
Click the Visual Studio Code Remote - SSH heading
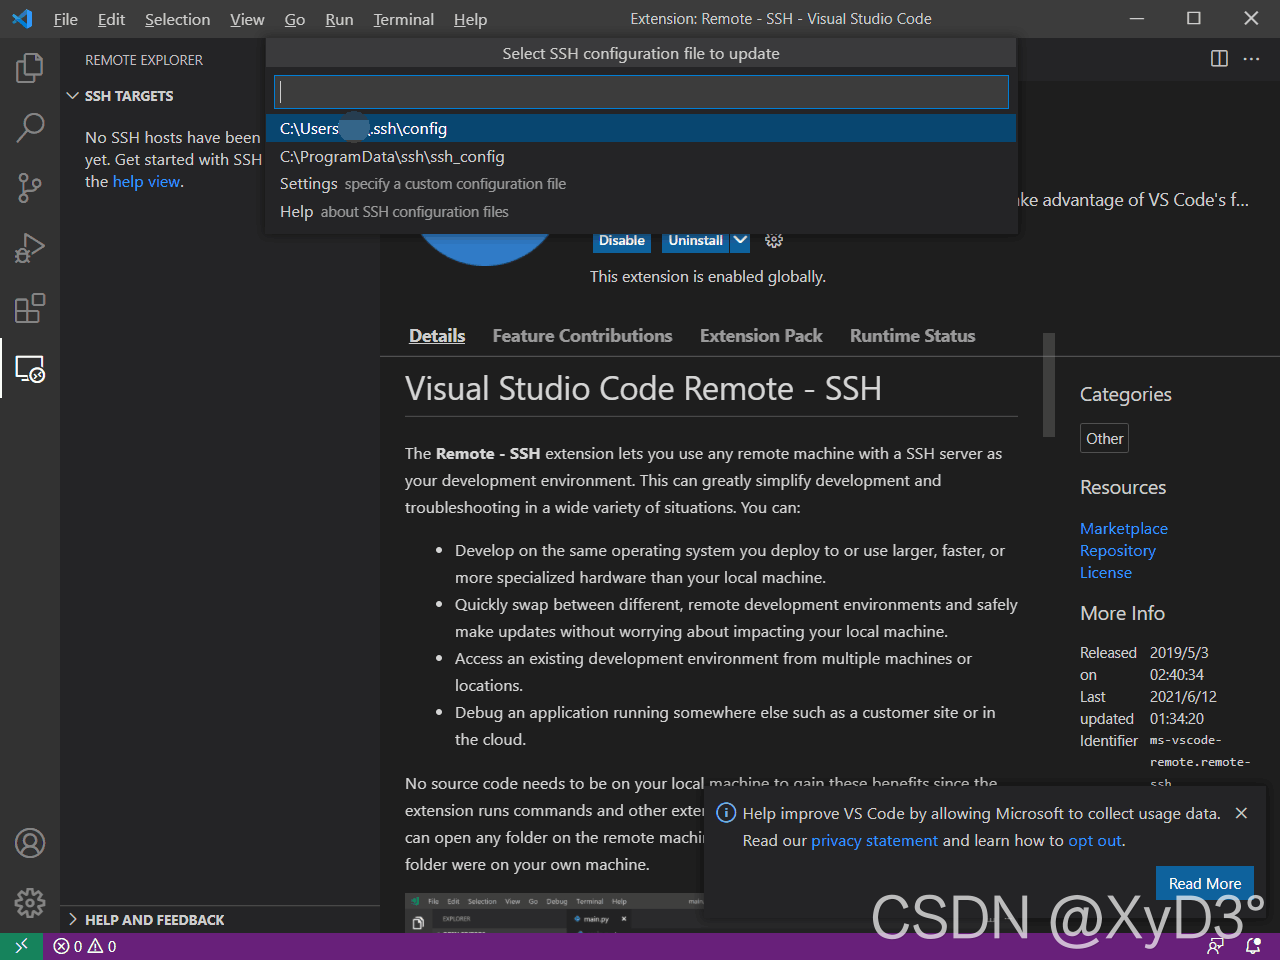click(x=643, y=388)
